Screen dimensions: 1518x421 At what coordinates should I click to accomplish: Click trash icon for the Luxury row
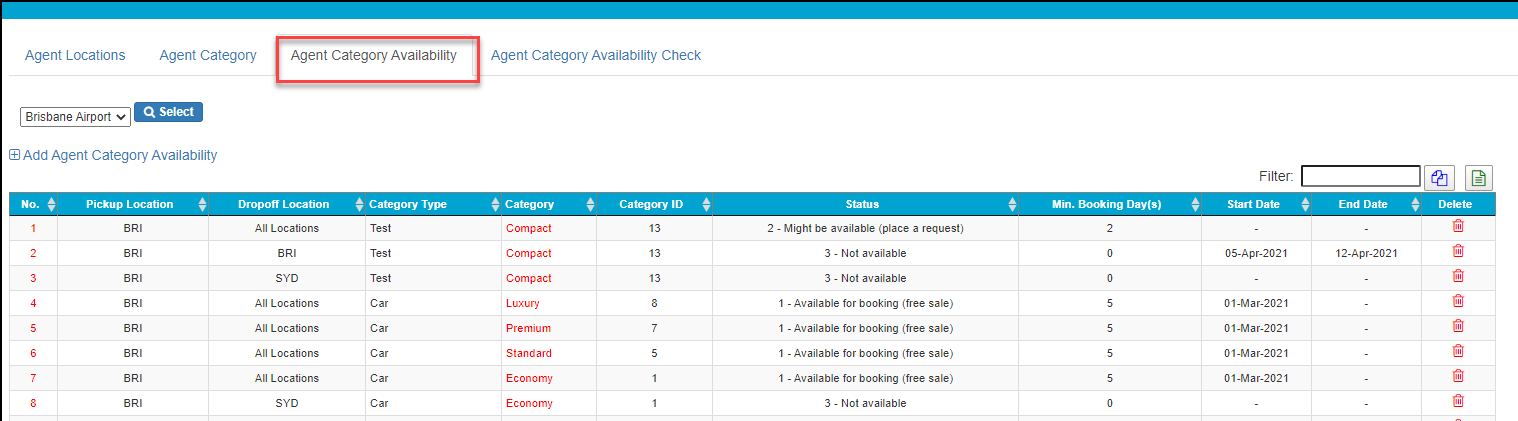[x=1457, y=302]
